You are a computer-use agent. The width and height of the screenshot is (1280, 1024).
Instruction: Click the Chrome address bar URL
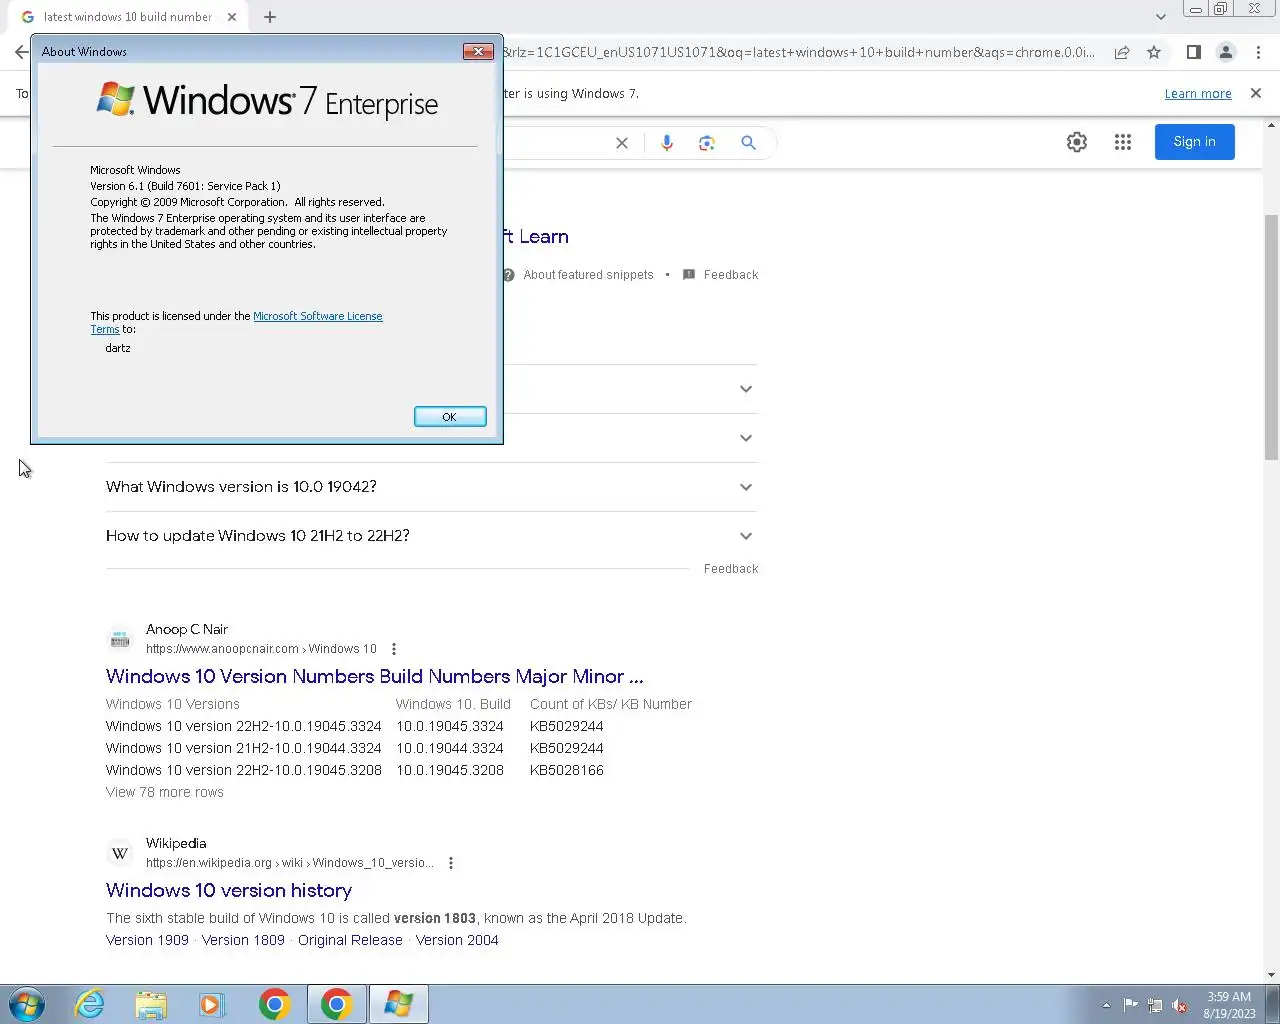tap(798, 52)
